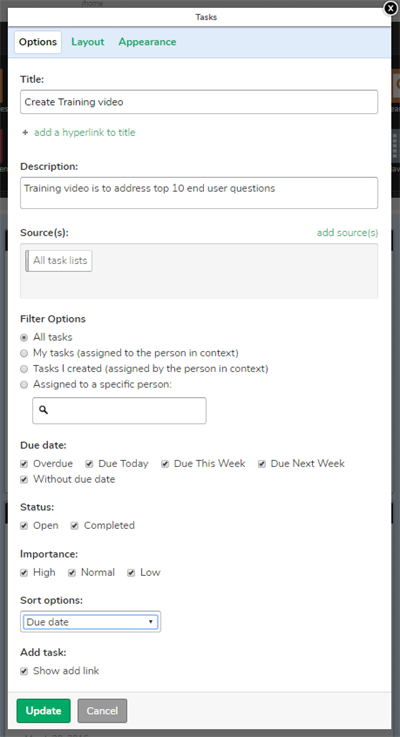This screenshot has height=737, width=400.
Task: Click the Cancel button
Action: [102, 711]
